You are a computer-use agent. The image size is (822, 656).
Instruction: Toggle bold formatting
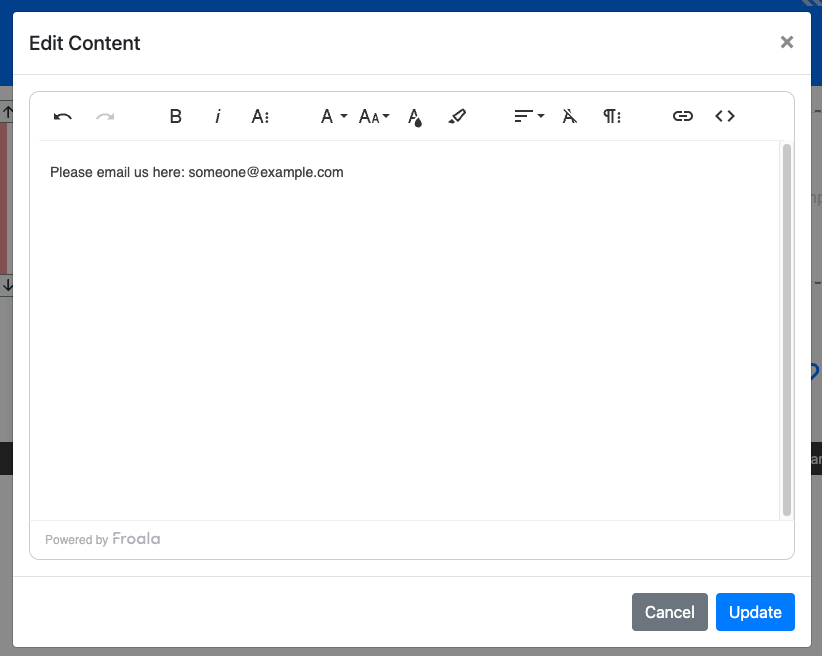pyautogui.click(x=176, y=116)
